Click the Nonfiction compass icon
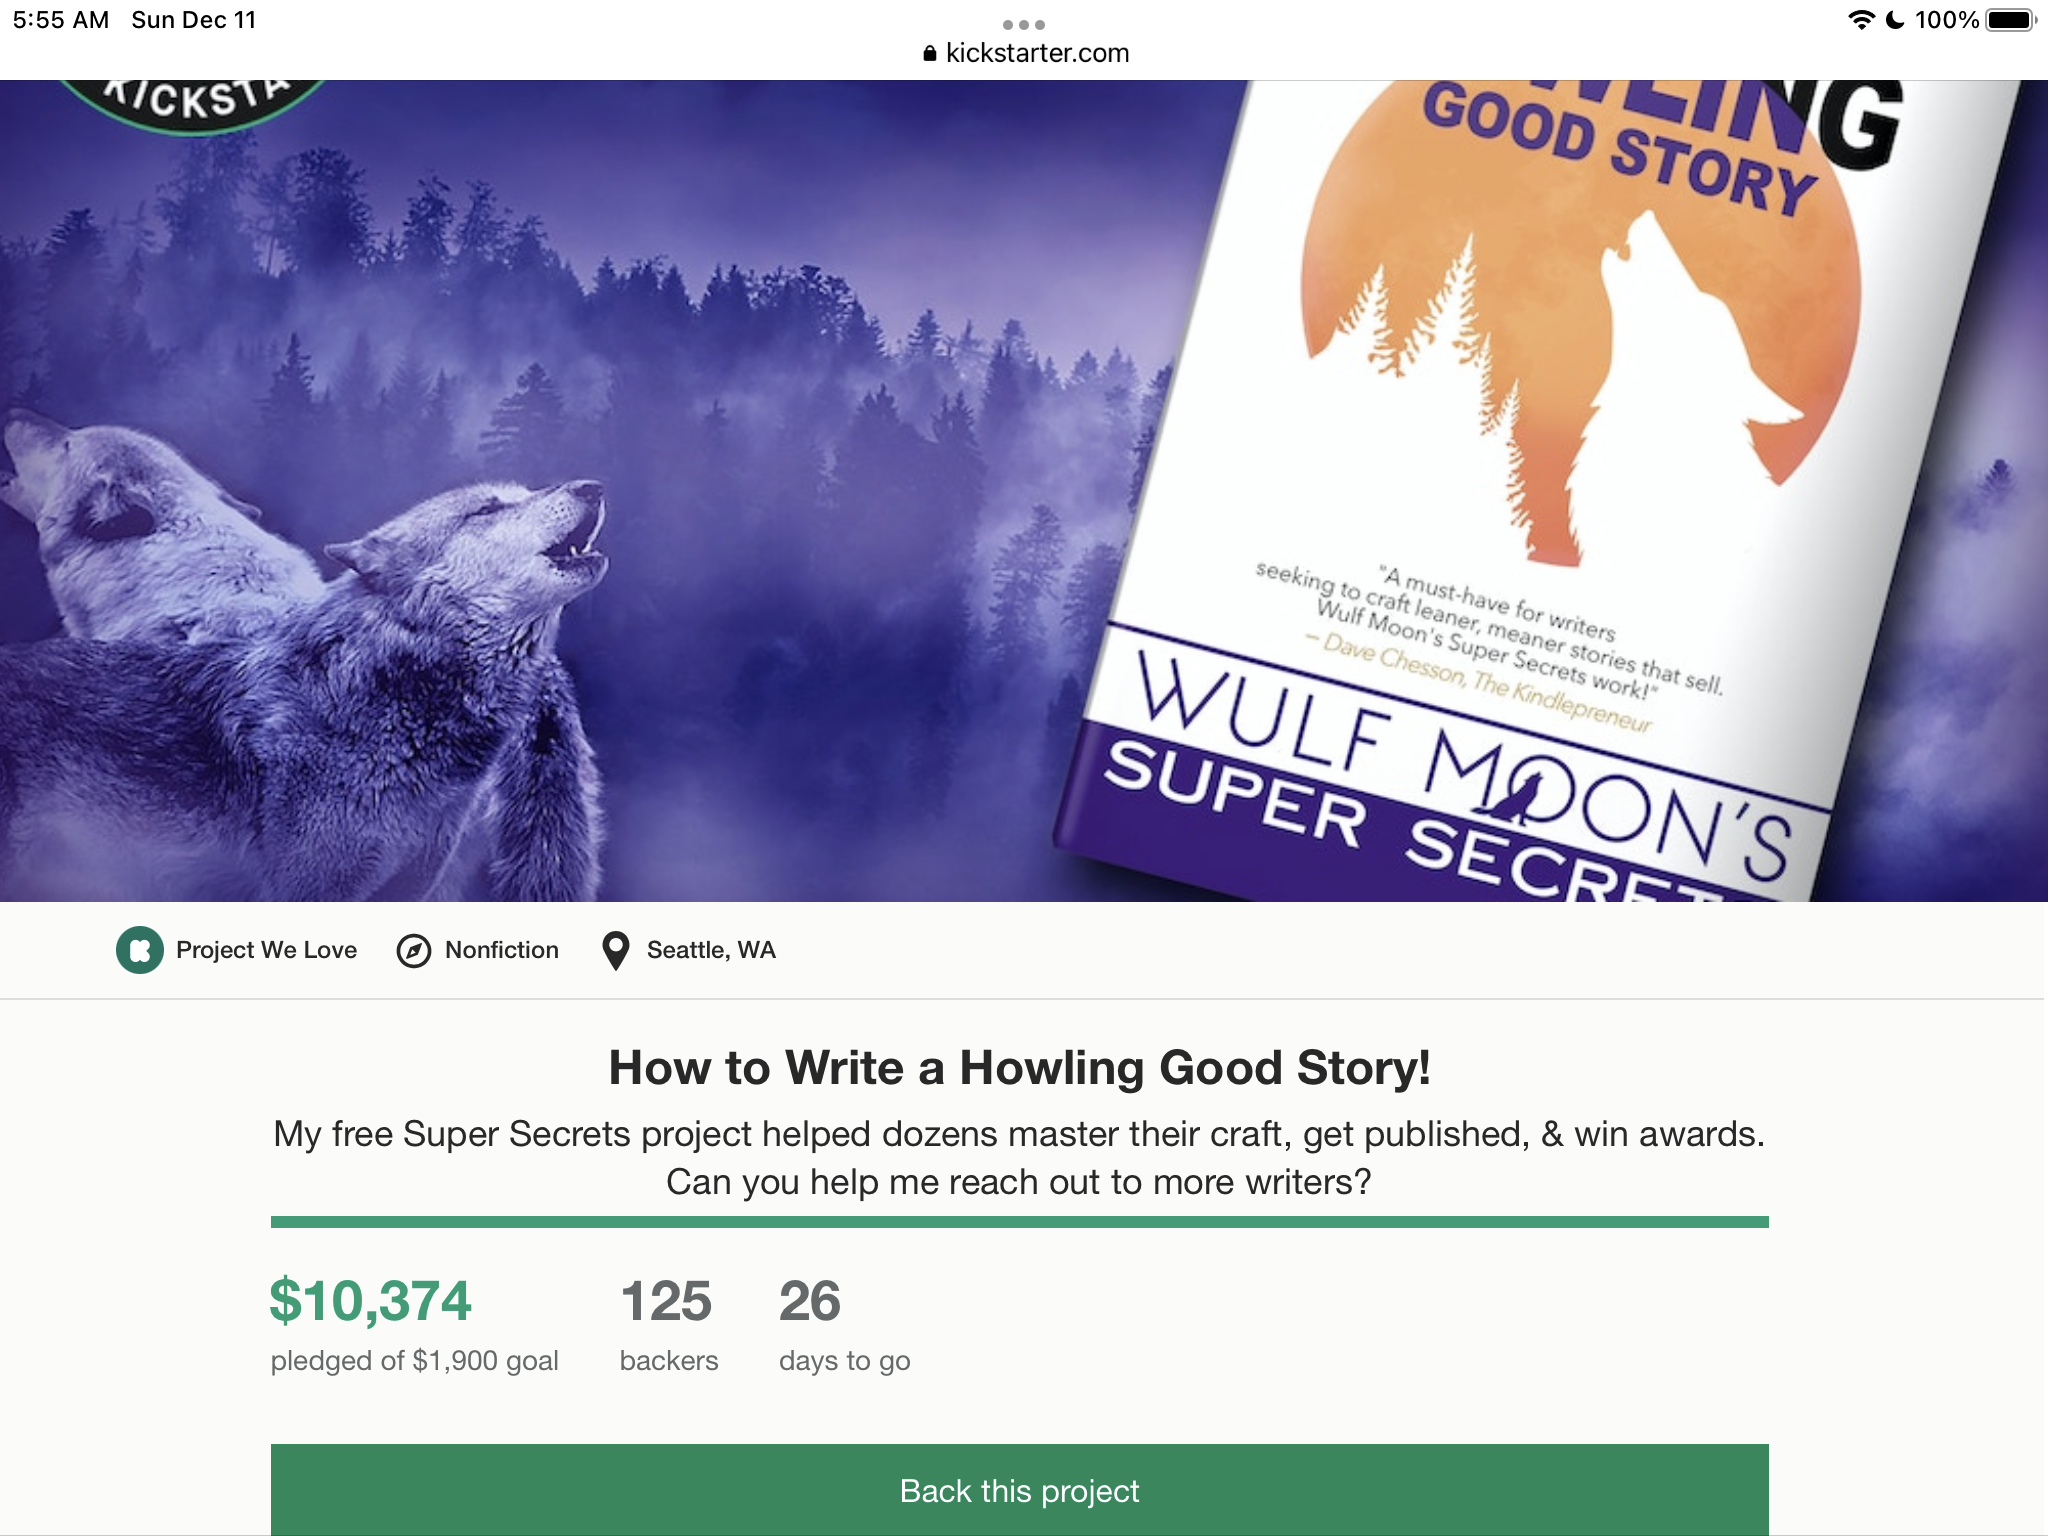Image resolution: width=2048 pixels, height=1536 pixels. [x=414, y=950]
